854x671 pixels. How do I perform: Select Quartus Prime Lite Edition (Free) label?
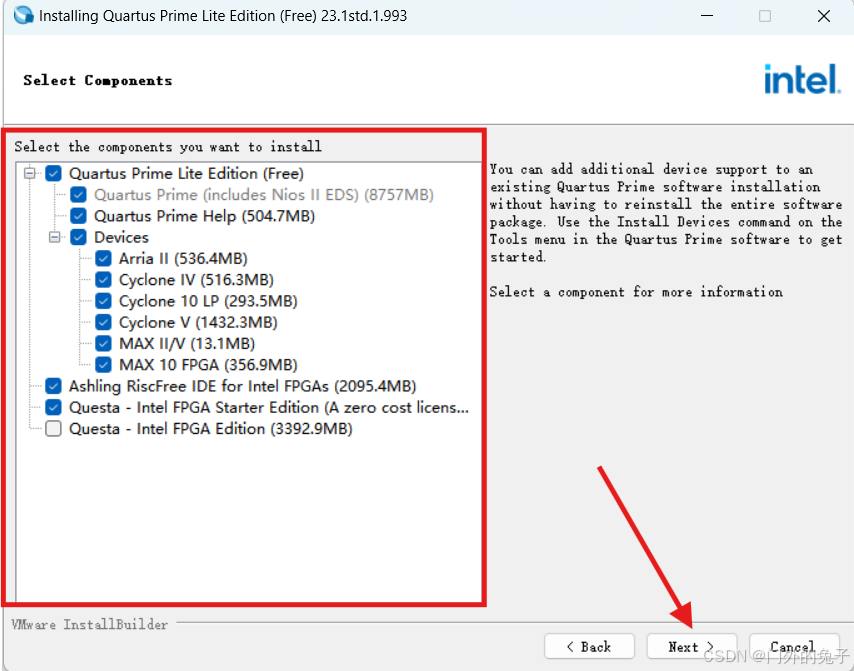[186, 174]
